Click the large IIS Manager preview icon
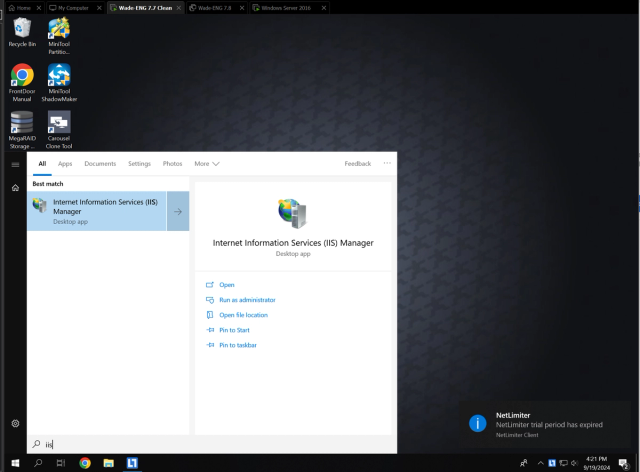The height and width of the screenshot is (472, 640). click(x=293, y=213)
